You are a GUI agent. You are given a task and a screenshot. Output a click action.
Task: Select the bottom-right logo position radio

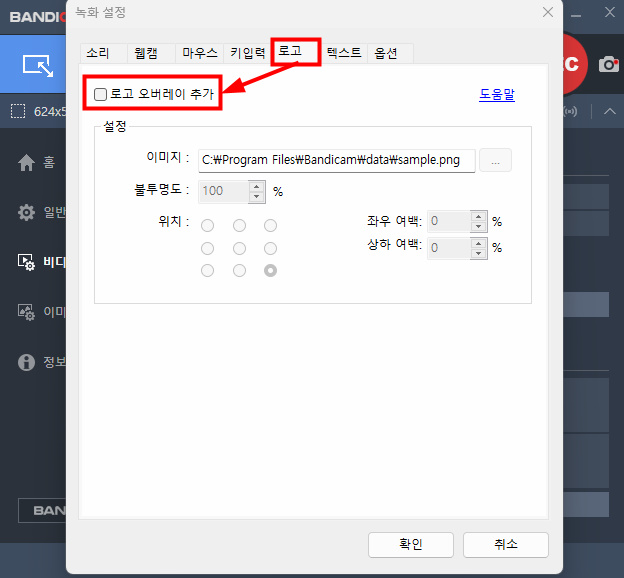pos(270,271)
